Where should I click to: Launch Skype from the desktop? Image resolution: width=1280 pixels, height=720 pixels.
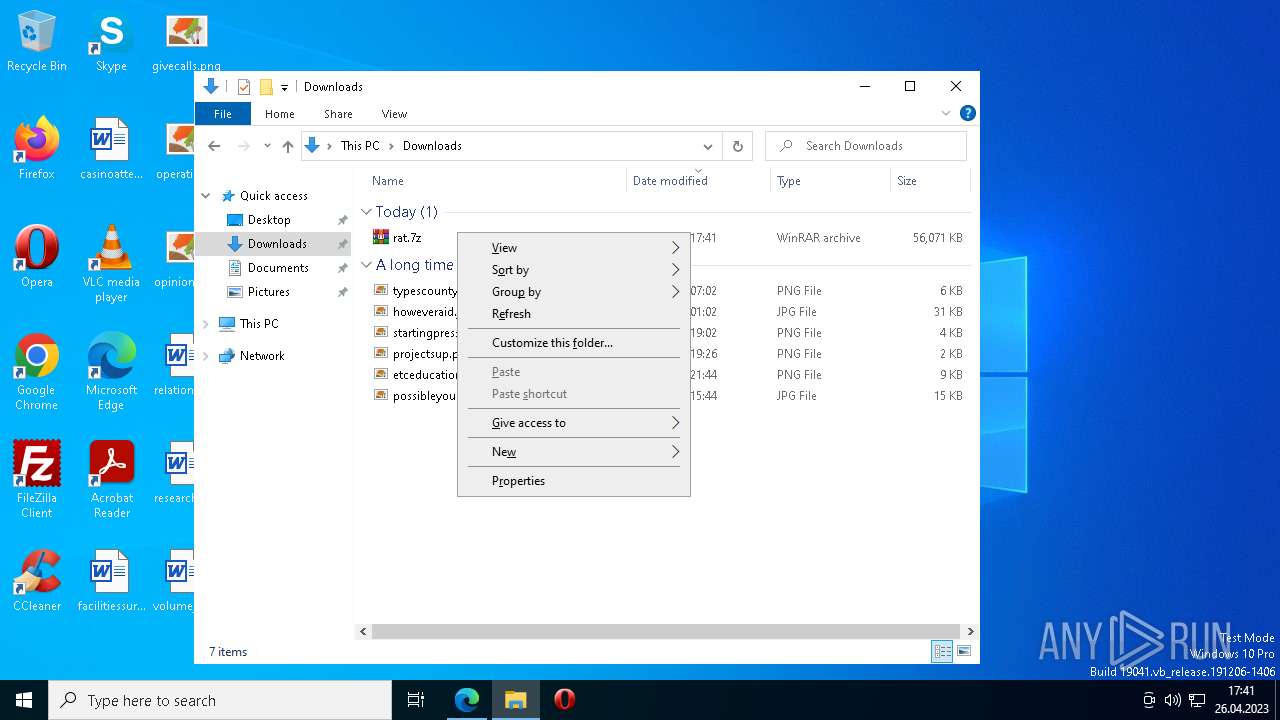[x=111, y=42]
